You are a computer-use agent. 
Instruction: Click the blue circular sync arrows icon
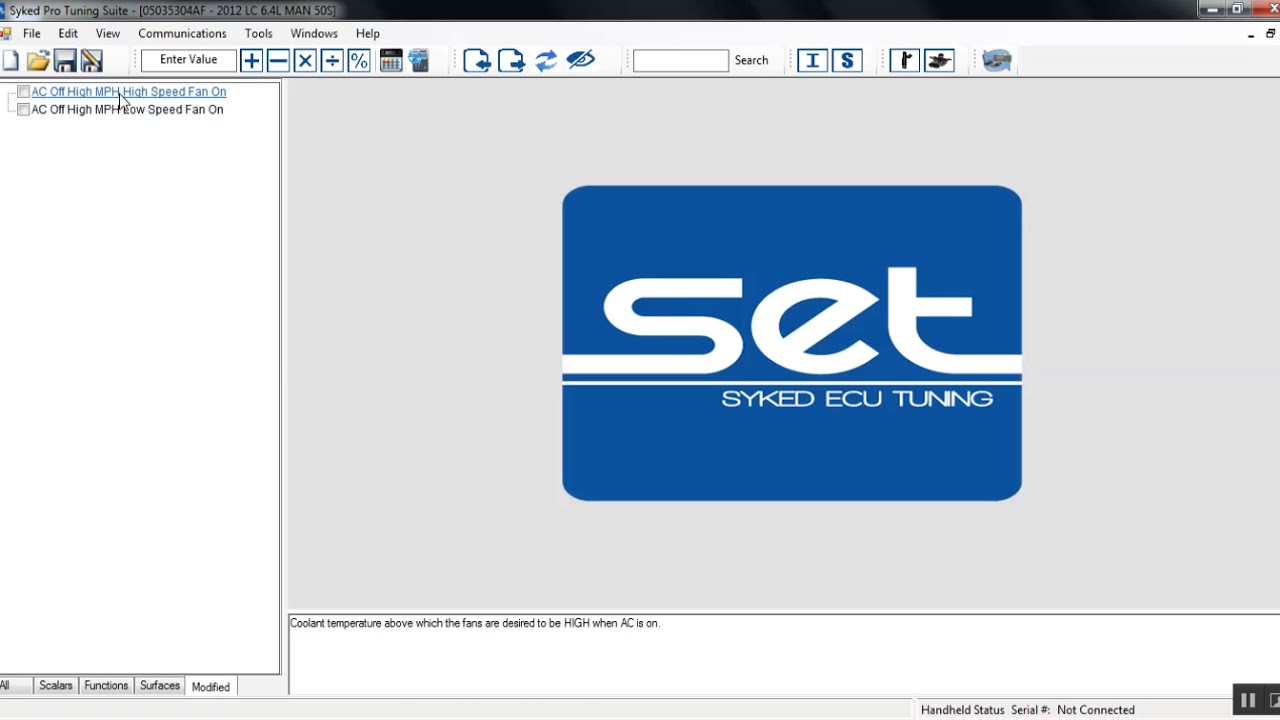point(546,61)
